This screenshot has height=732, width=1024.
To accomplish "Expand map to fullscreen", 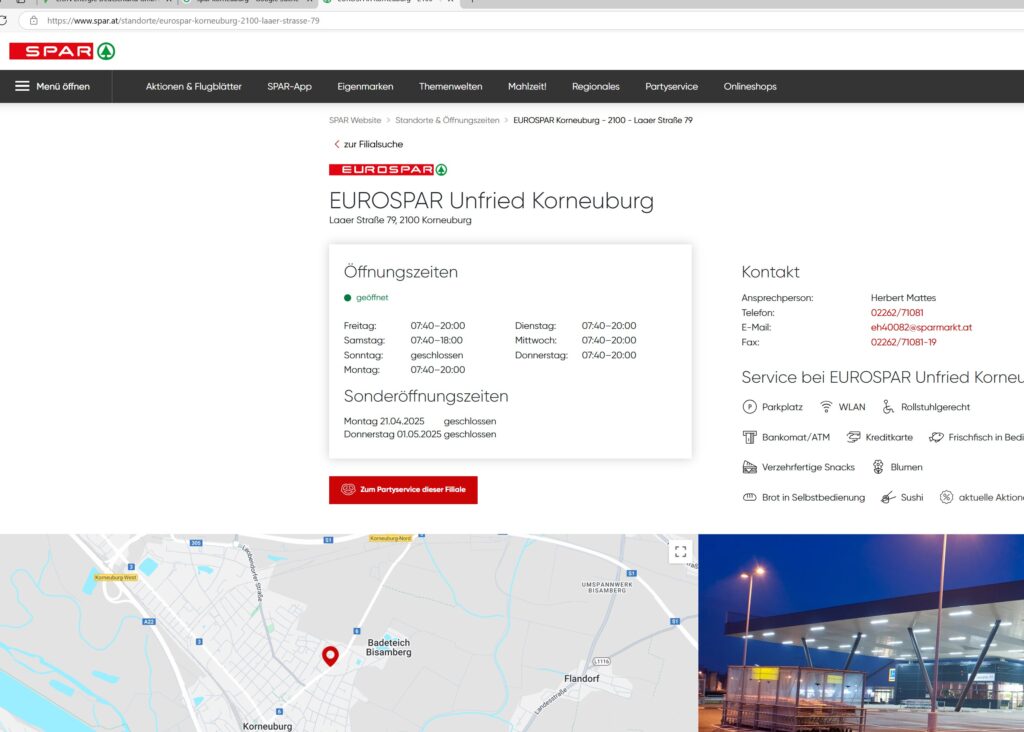I will click(680, 552).
